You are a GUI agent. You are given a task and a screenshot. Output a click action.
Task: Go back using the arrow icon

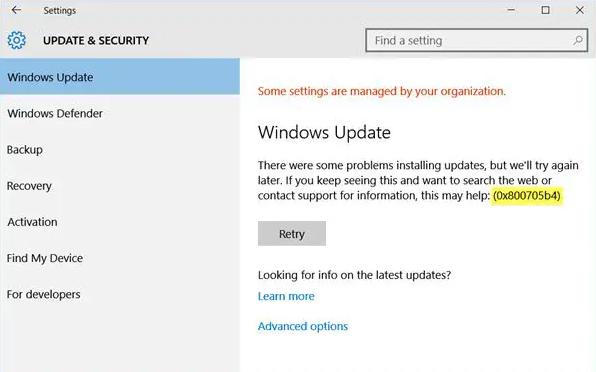pos(16,10)
